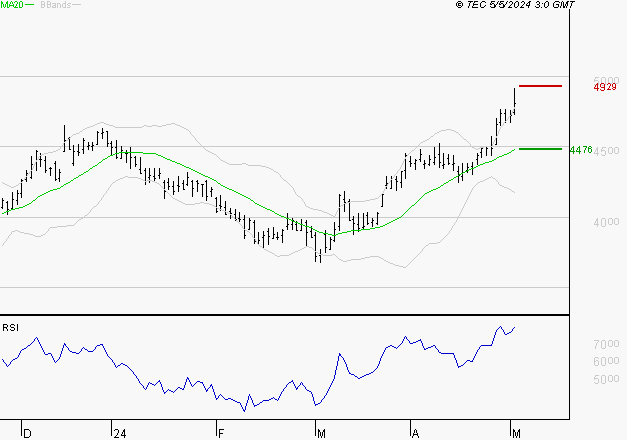627x440 pixels.
Task: Click the 5000 price axis label
Action: pos(606,81)
